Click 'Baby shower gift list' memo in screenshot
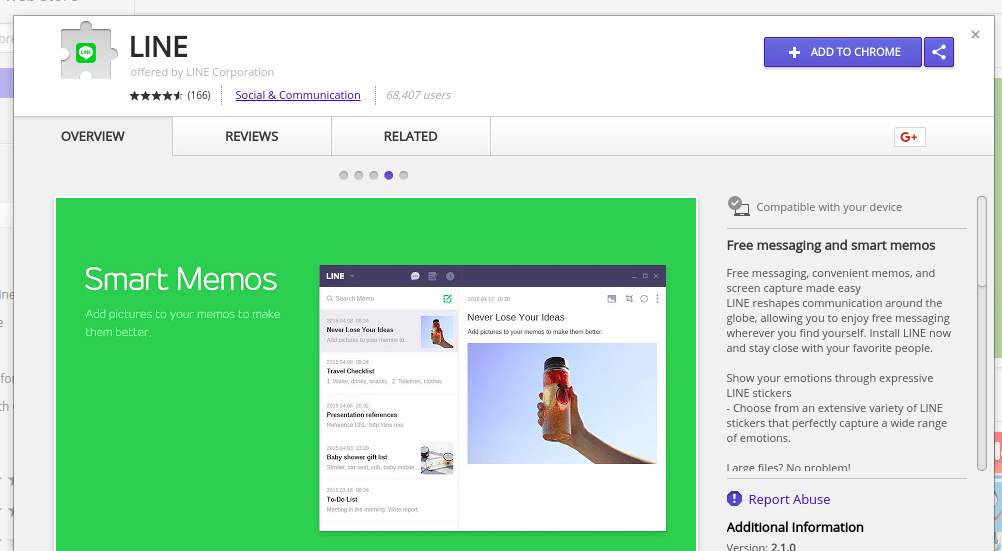Viewport: 1002px width, 551px height. point(389,458)
